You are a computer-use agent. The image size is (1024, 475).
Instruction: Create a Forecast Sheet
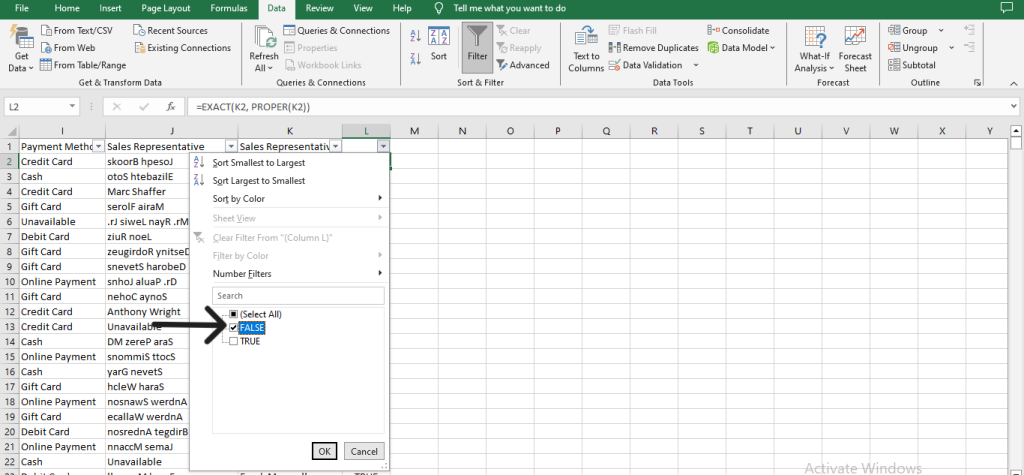[855, 50]
